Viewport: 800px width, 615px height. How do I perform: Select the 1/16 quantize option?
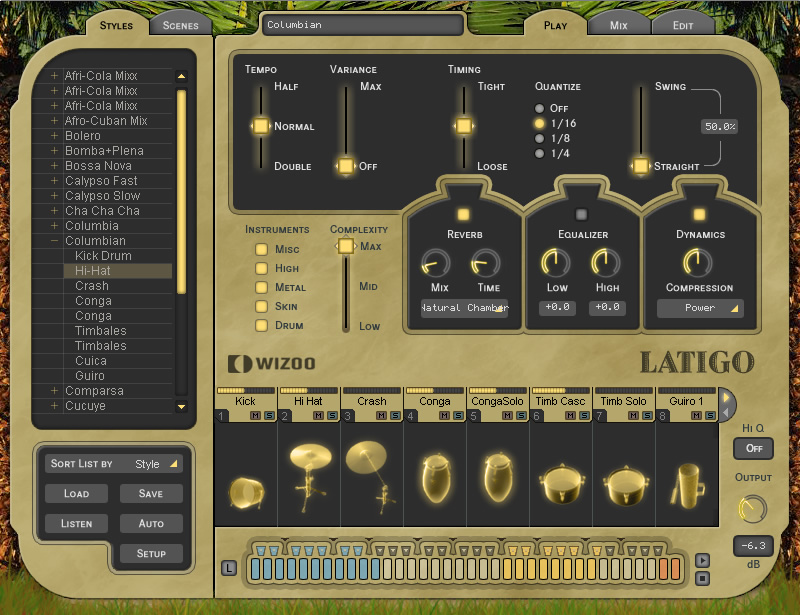tap(539, 123)
